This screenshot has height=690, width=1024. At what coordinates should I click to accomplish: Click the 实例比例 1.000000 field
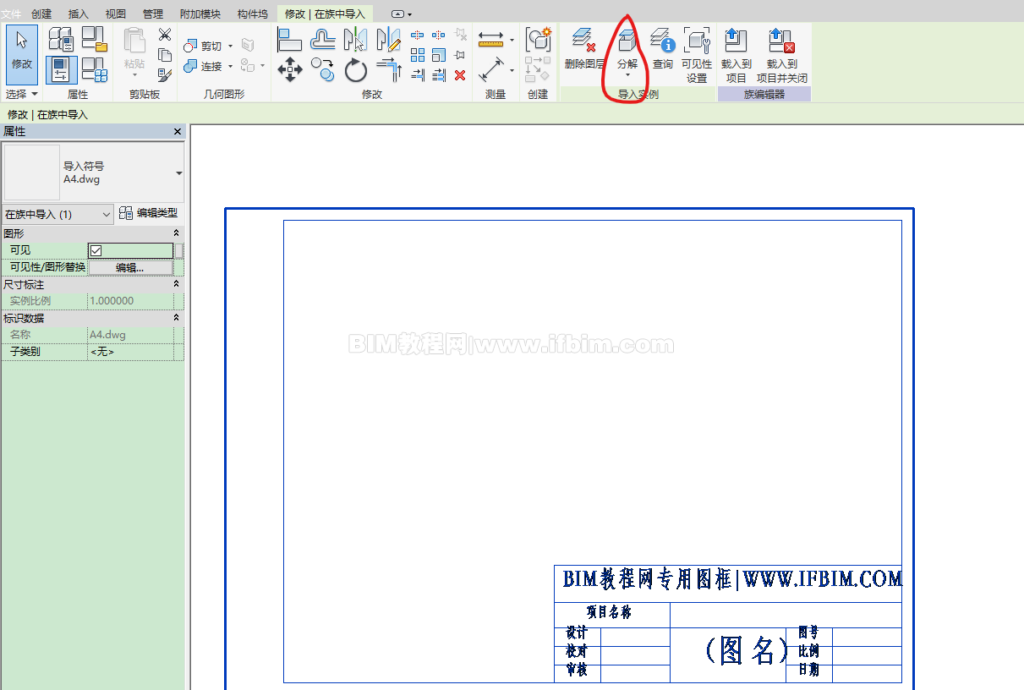click(131, 301)
